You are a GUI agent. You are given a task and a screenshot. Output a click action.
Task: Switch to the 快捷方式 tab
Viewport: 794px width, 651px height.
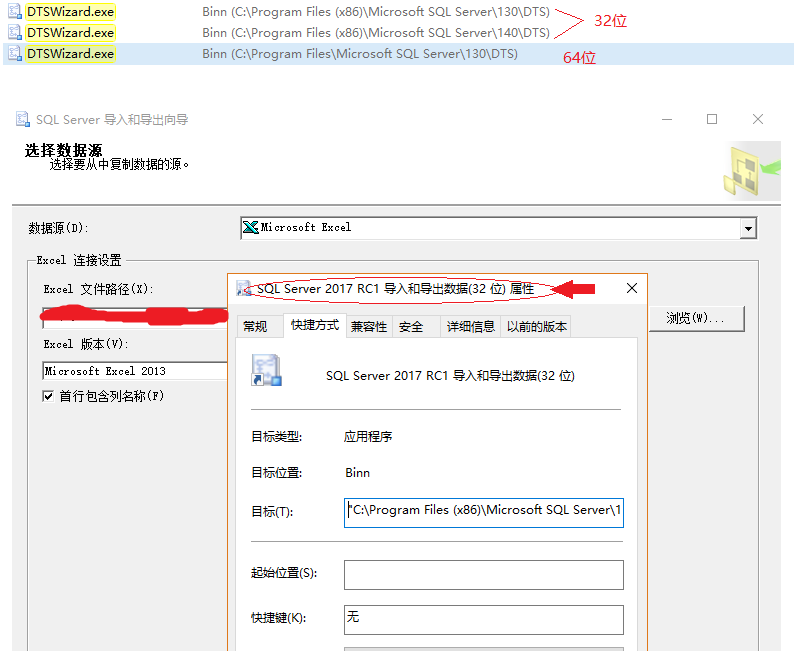[x=314, y=325]
